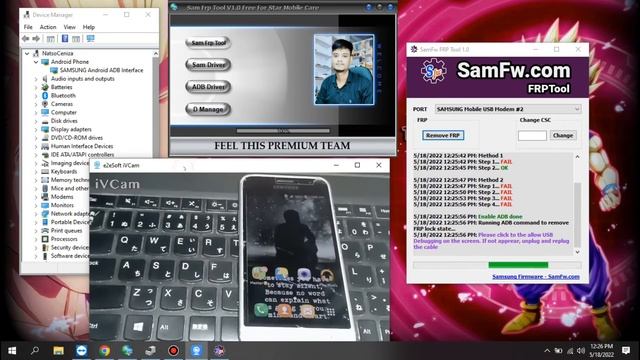Click the ADB Driver button
This screenshot has width=640, height=360.
click(208, 87)
